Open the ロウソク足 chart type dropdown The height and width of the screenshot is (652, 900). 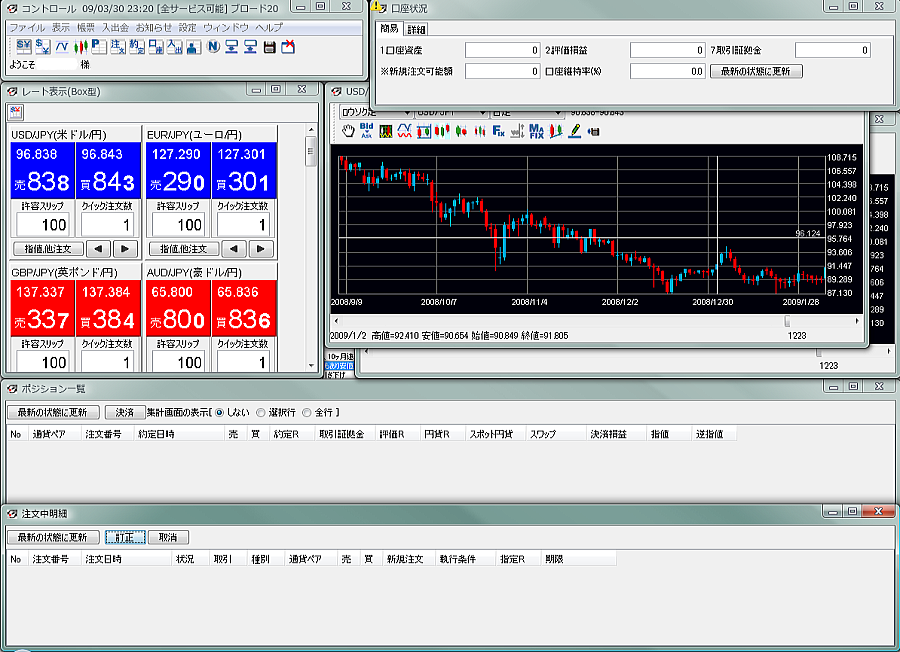(x=376, y=112)
